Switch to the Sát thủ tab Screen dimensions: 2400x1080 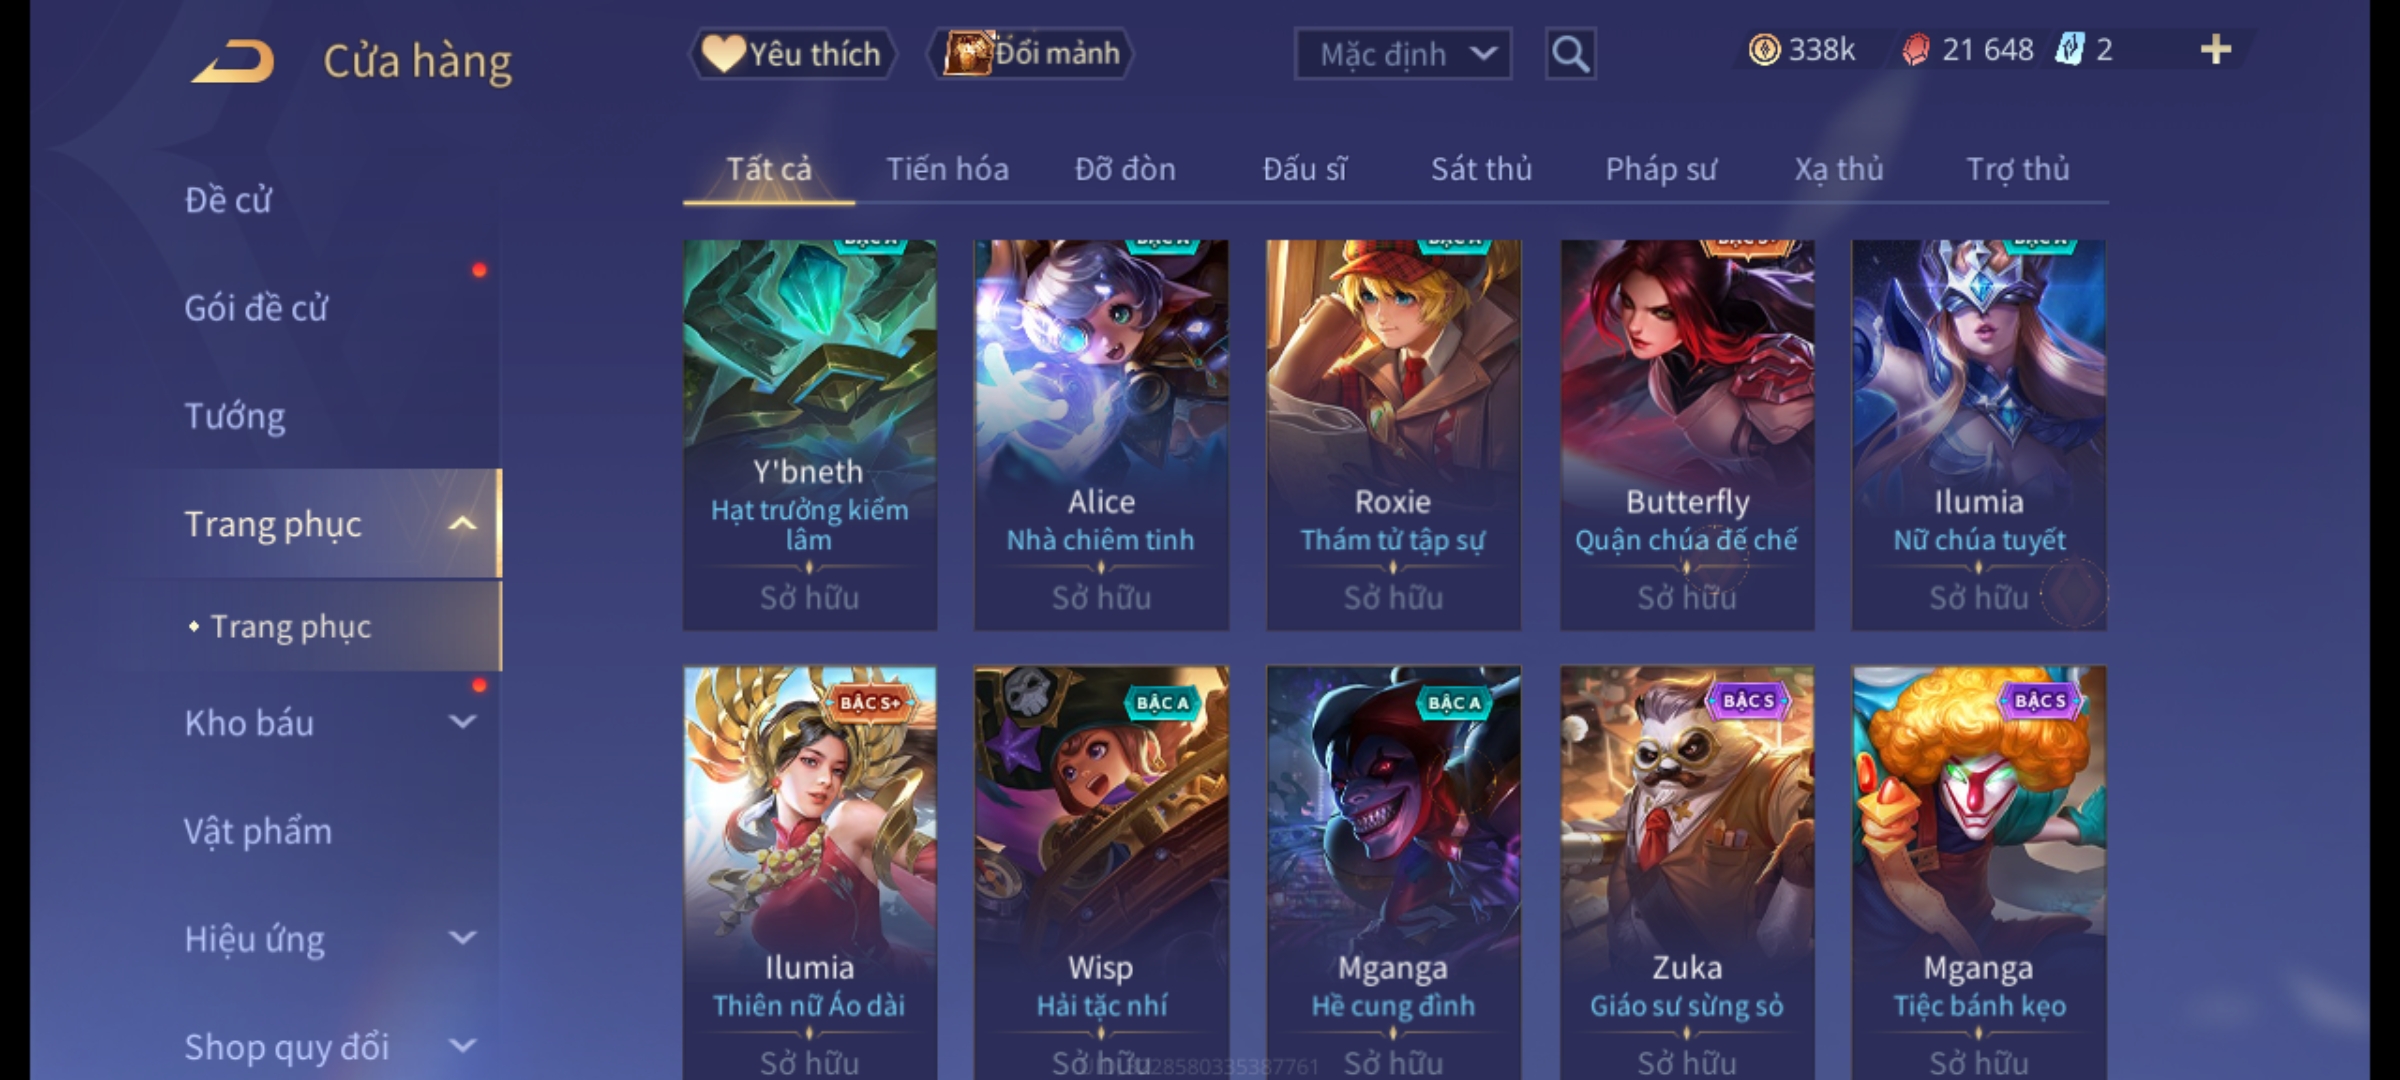coord(1481,169)
